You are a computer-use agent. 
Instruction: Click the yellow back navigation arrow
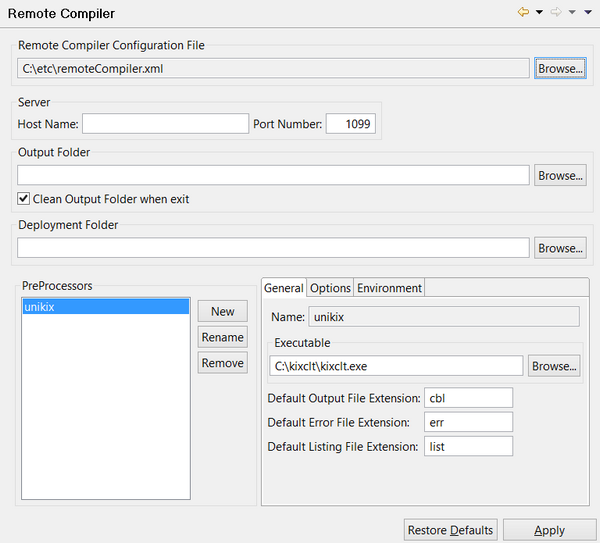(x=523, y=13)
